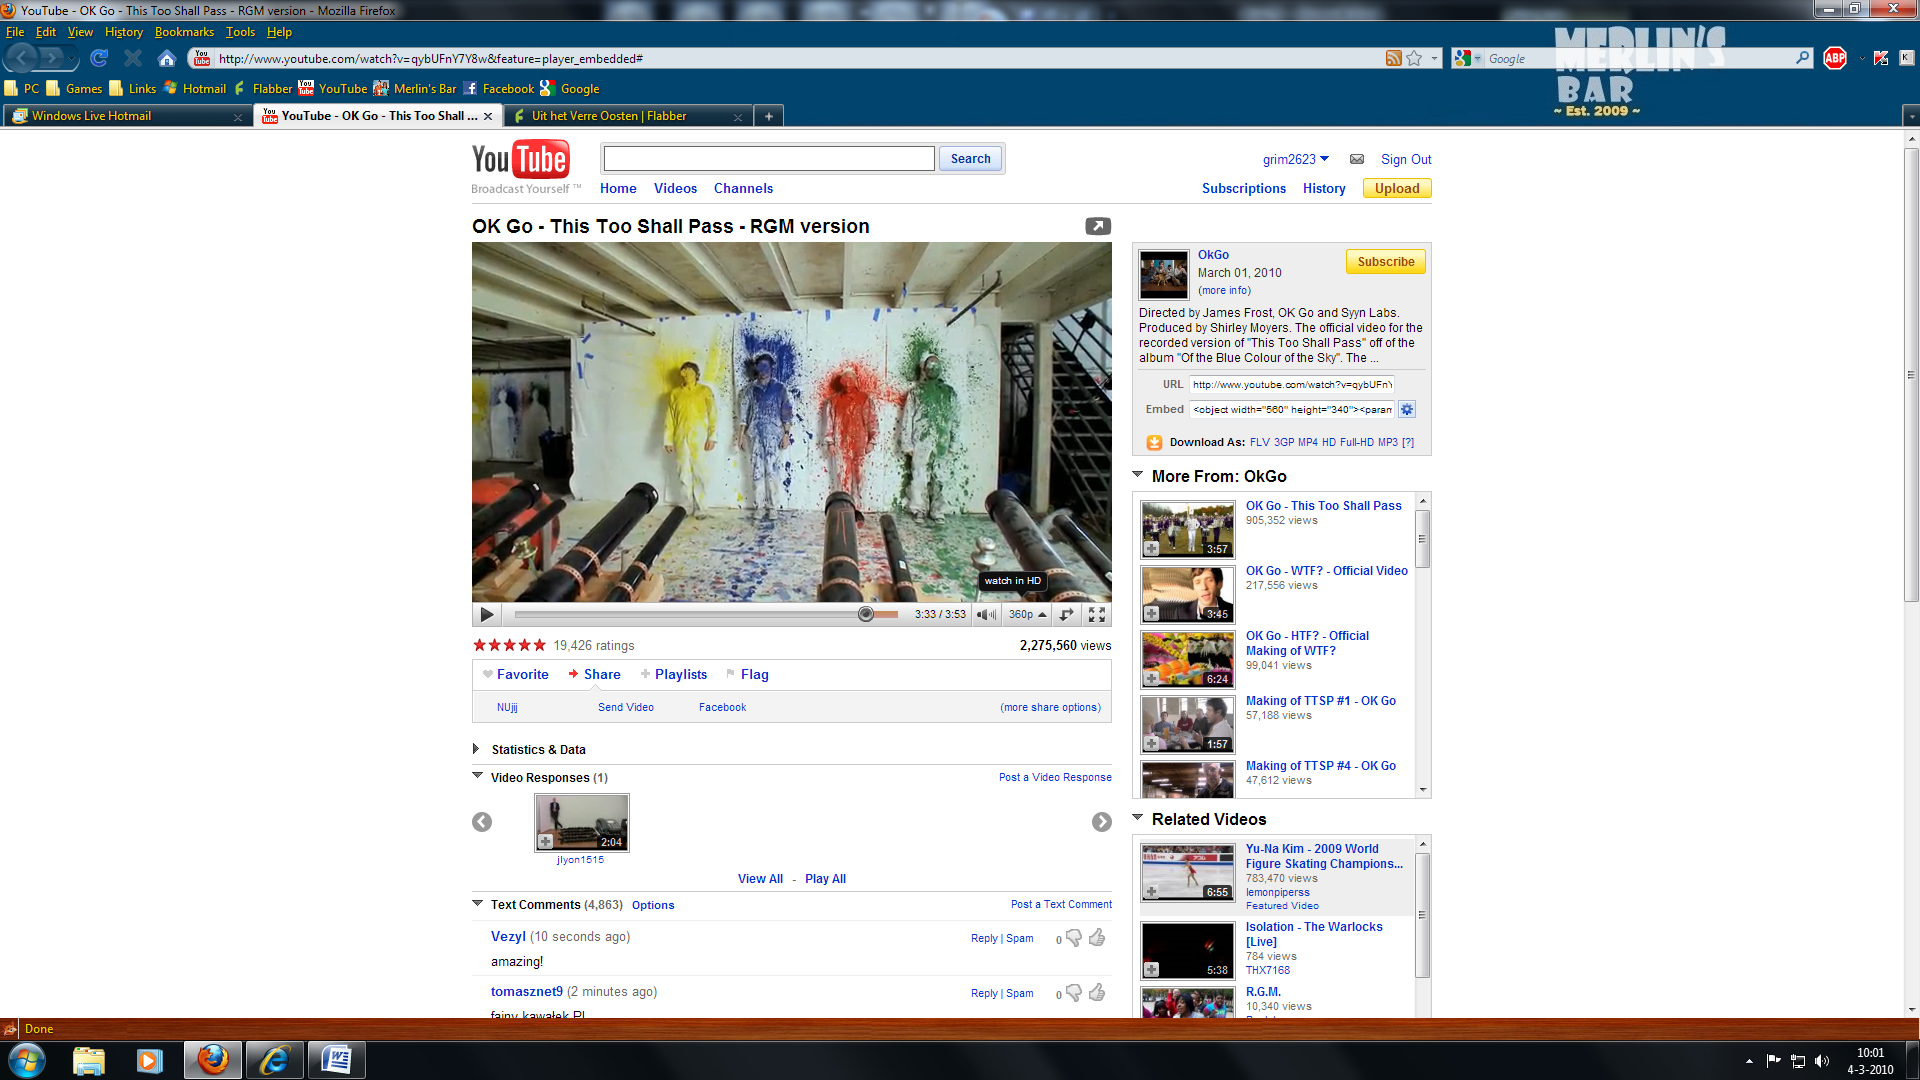1920x1080 pixels.
Task: Open Firefox from the Windows taskbar
Action: (213, 1060)
